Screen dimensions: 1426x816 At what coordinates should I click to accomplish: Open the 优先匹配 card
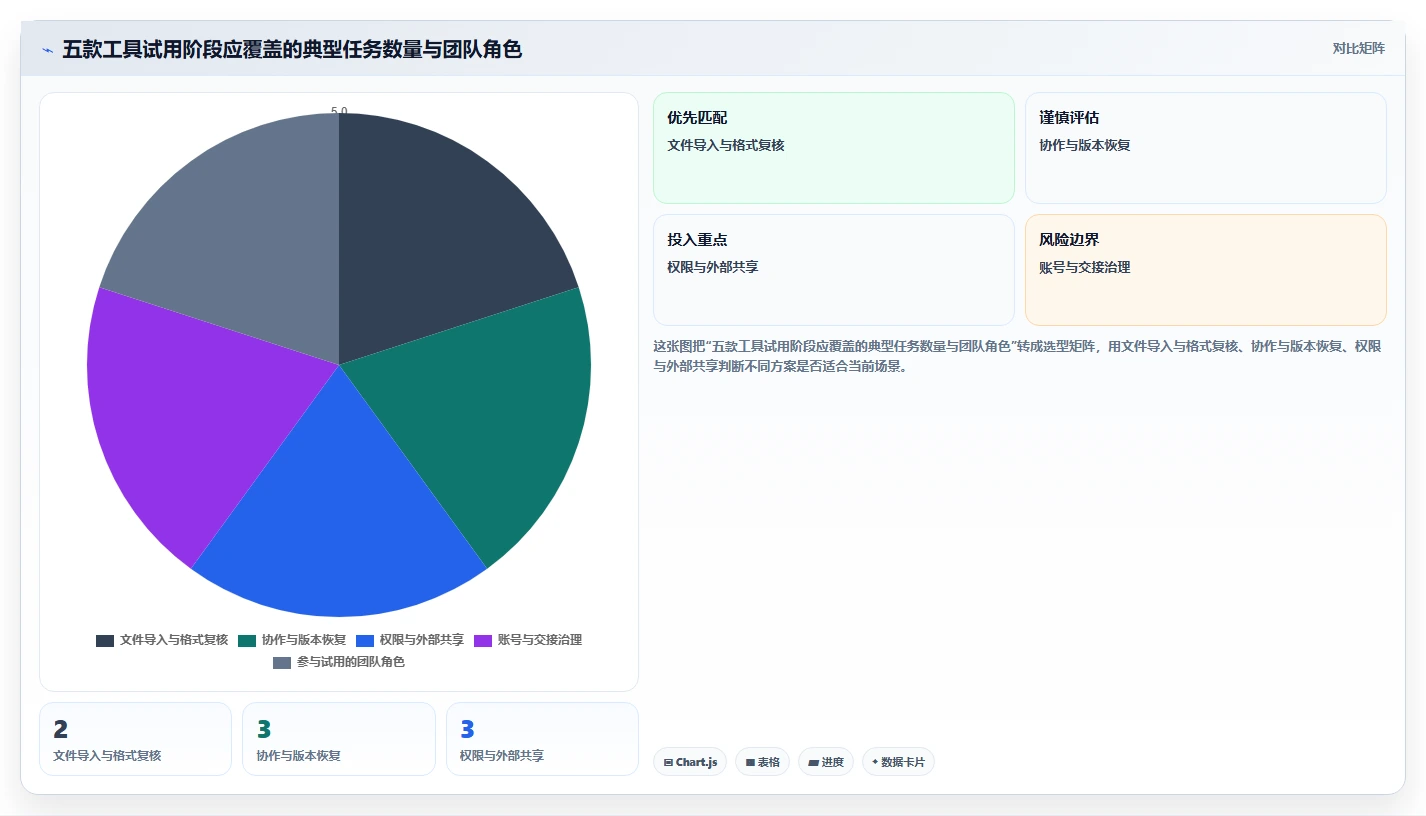click(x=834, y=148)
